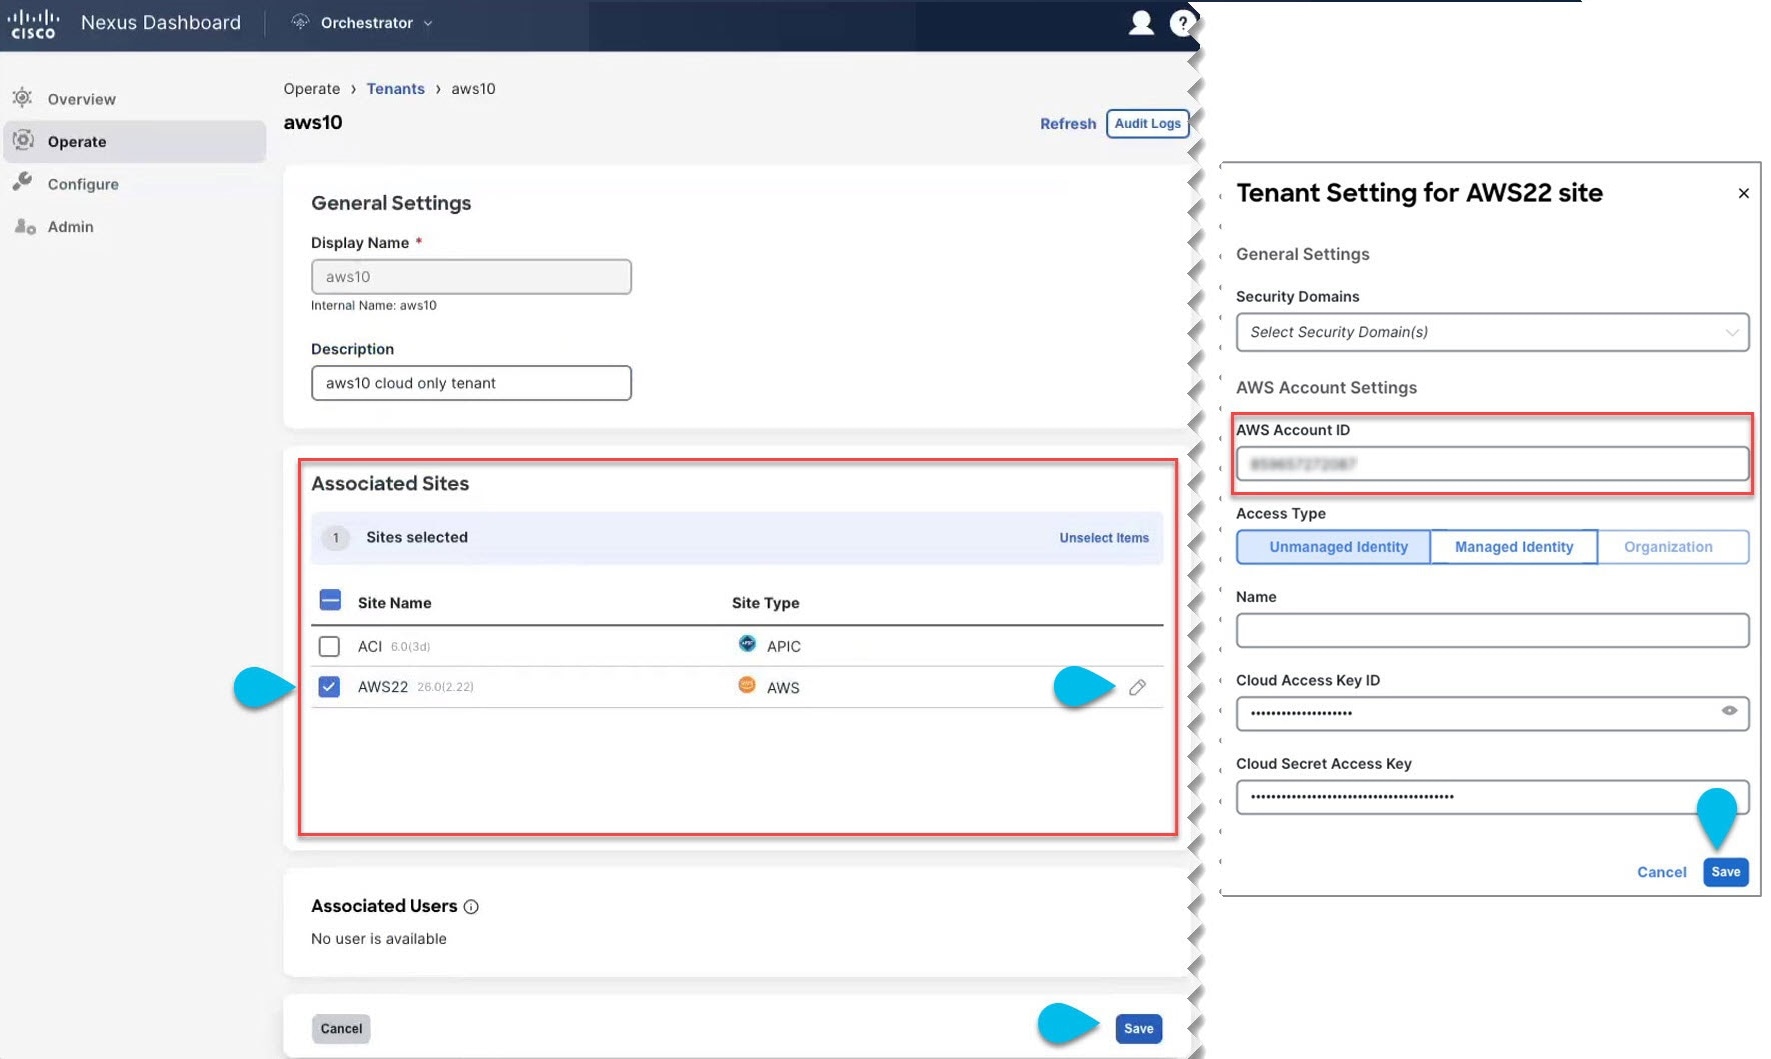The width and height of the screenshot is (1771, 1059).
Task: Open the help question mark icon
Action: 1182,23
